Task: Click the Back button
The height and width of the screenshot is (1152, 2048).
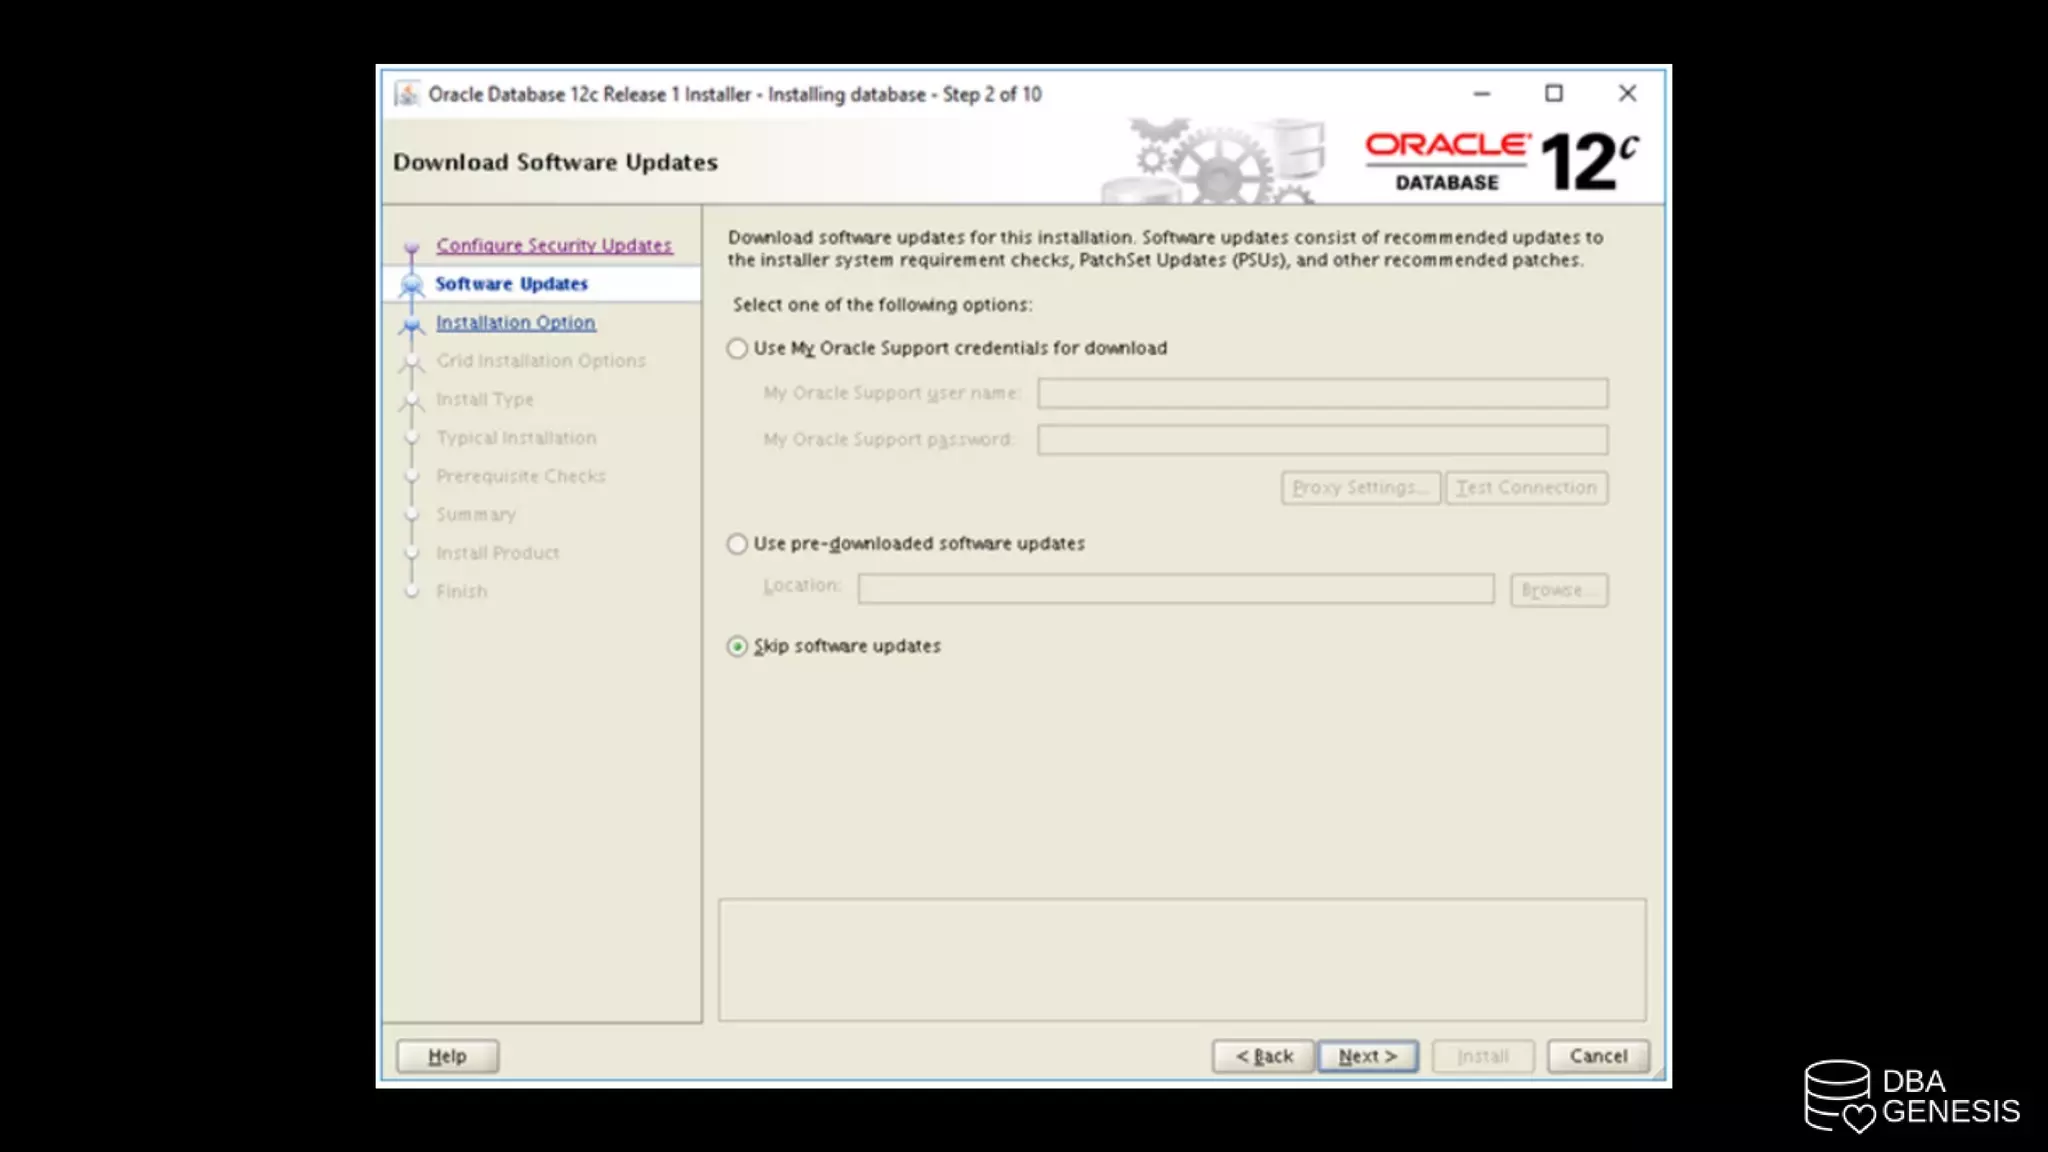Action: pos(1263,1056)
